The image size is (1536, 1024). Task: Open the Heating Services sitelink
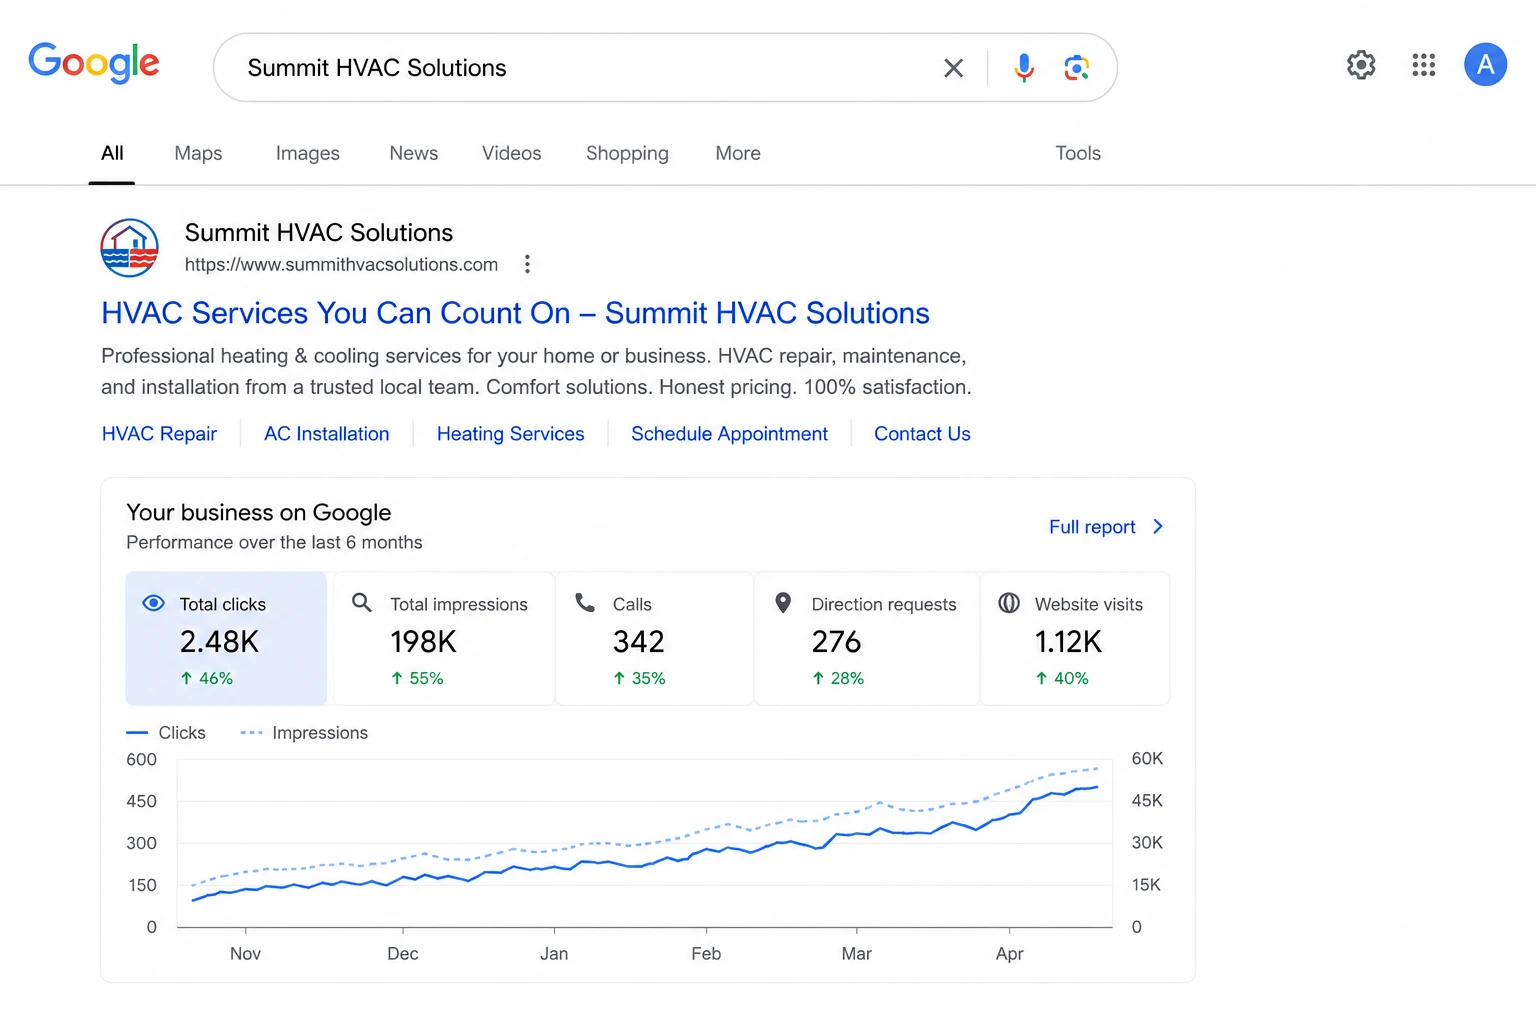coord(510,434)
